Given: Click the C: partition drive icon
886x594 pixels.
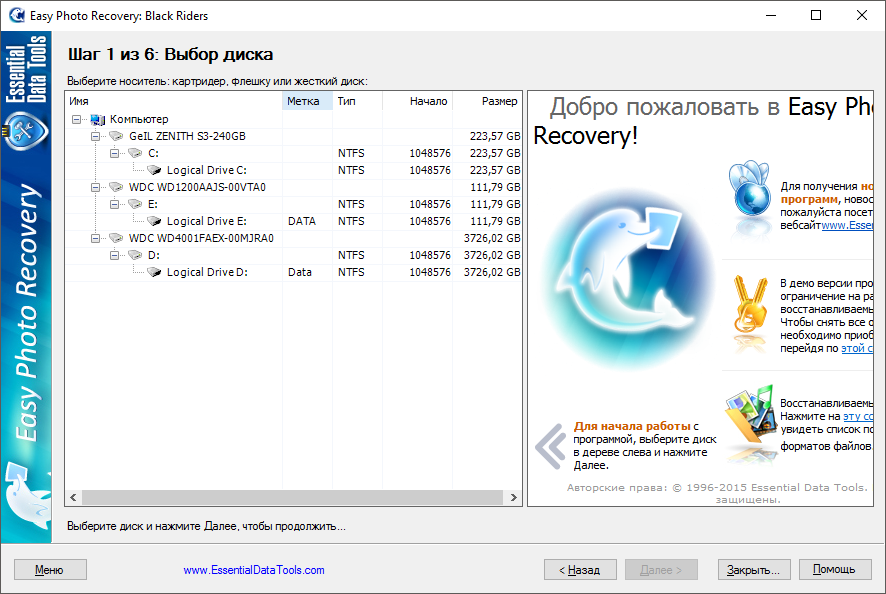Looking at the screenshot, I should click(135, 153).
